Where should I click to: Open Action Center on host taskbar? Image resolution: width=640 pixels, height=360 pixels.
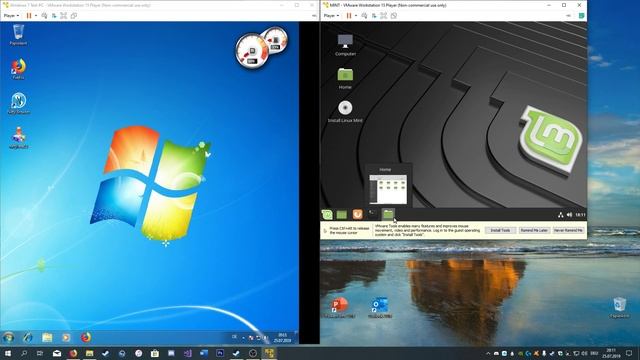(x=629, y=353)
